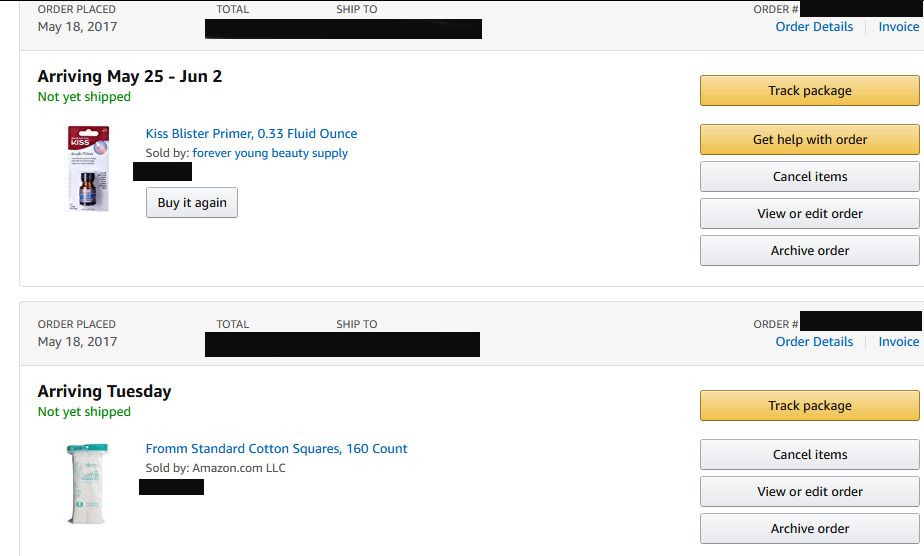924x556 pixels.
Task: Archive the Kiss Blister Primer order
Action: [x=809, y=251]
